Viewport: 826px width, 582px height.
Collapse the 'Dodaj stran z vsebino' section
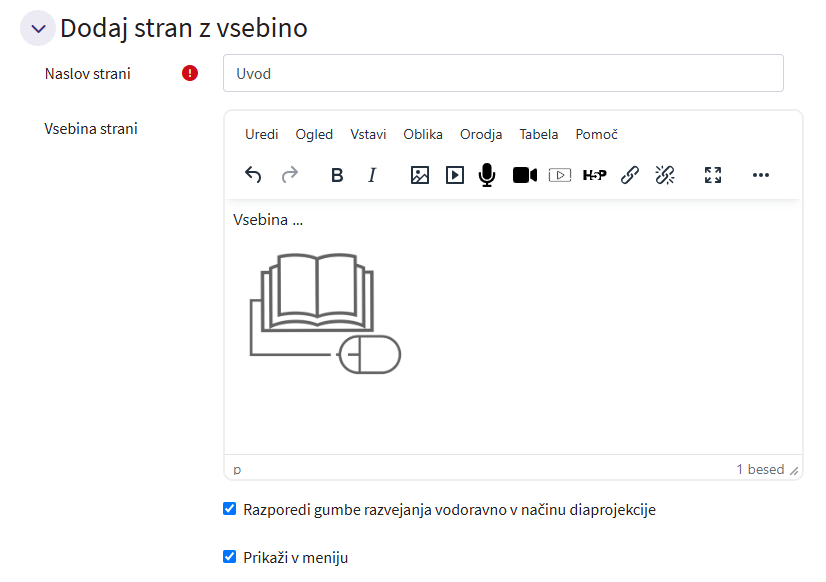(38, 29)
